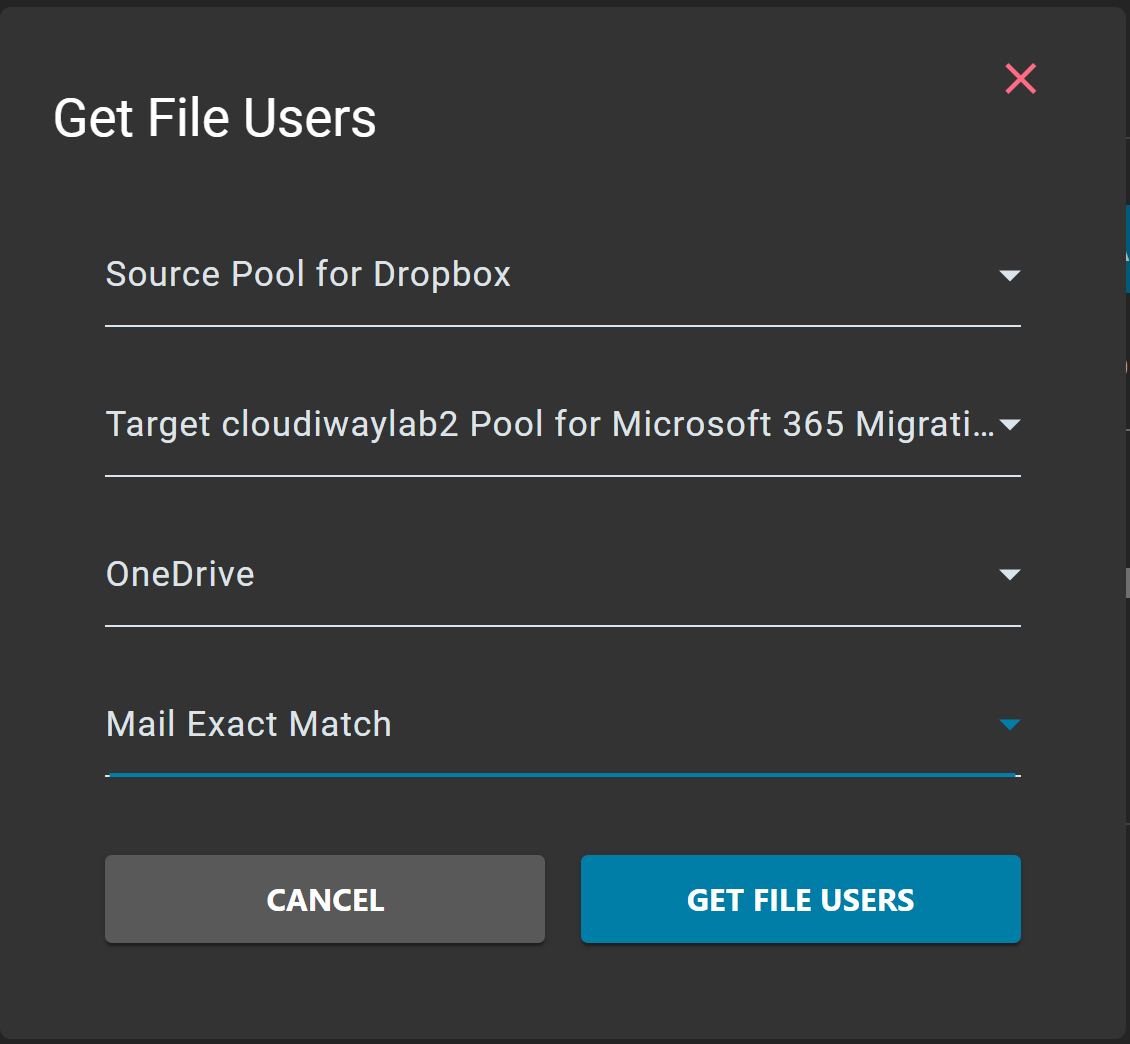Click the Cancel button
The height and width of the screenshot is (1044, 1130).
point(325,899)
